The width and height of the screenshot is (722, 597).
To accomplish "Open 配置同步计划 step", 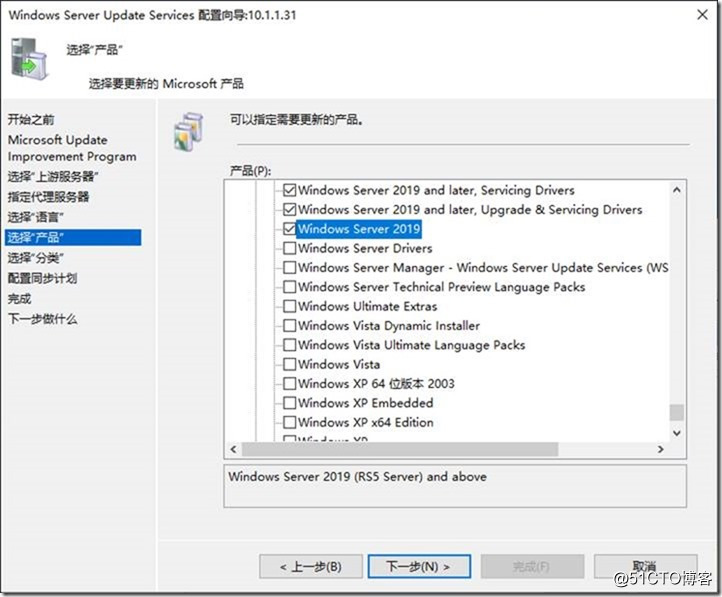I will 42,278.
